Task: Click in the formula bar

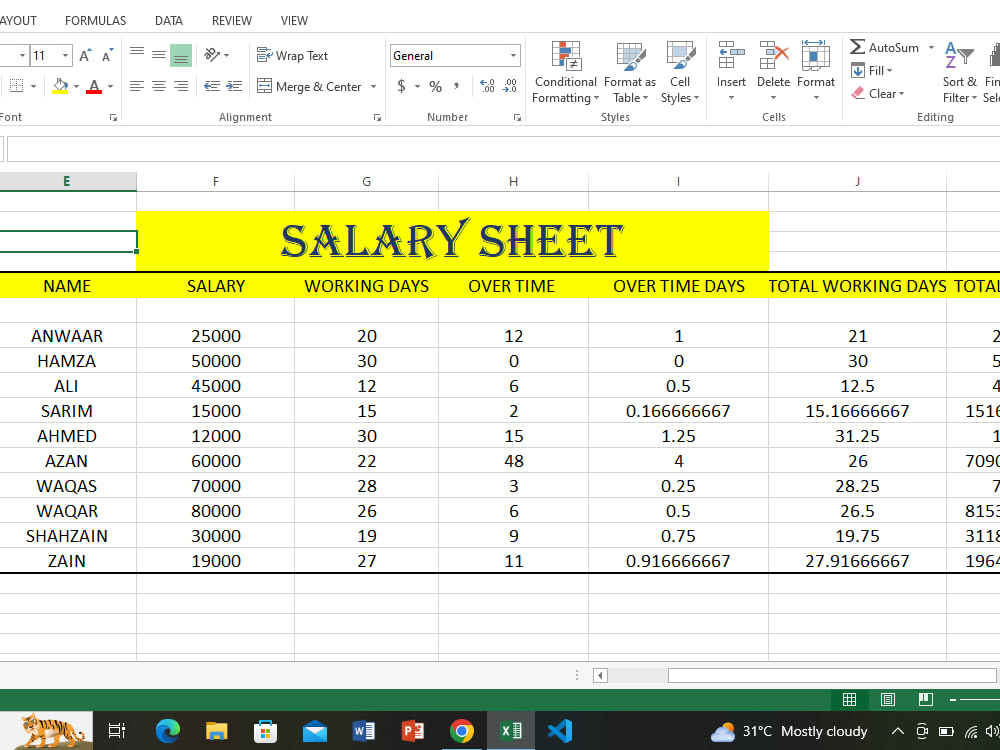Action: (503, 149)
